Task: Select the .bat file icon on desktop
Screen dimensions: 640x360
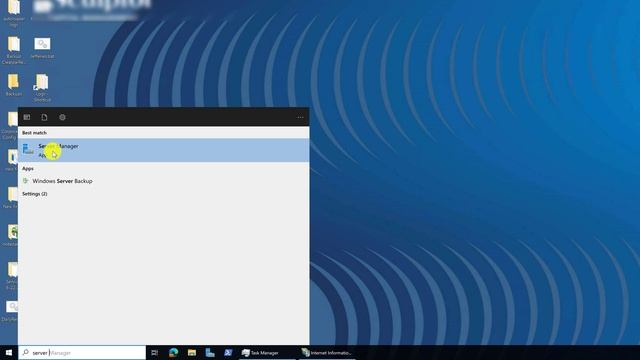Action: [x=42, y=48]
